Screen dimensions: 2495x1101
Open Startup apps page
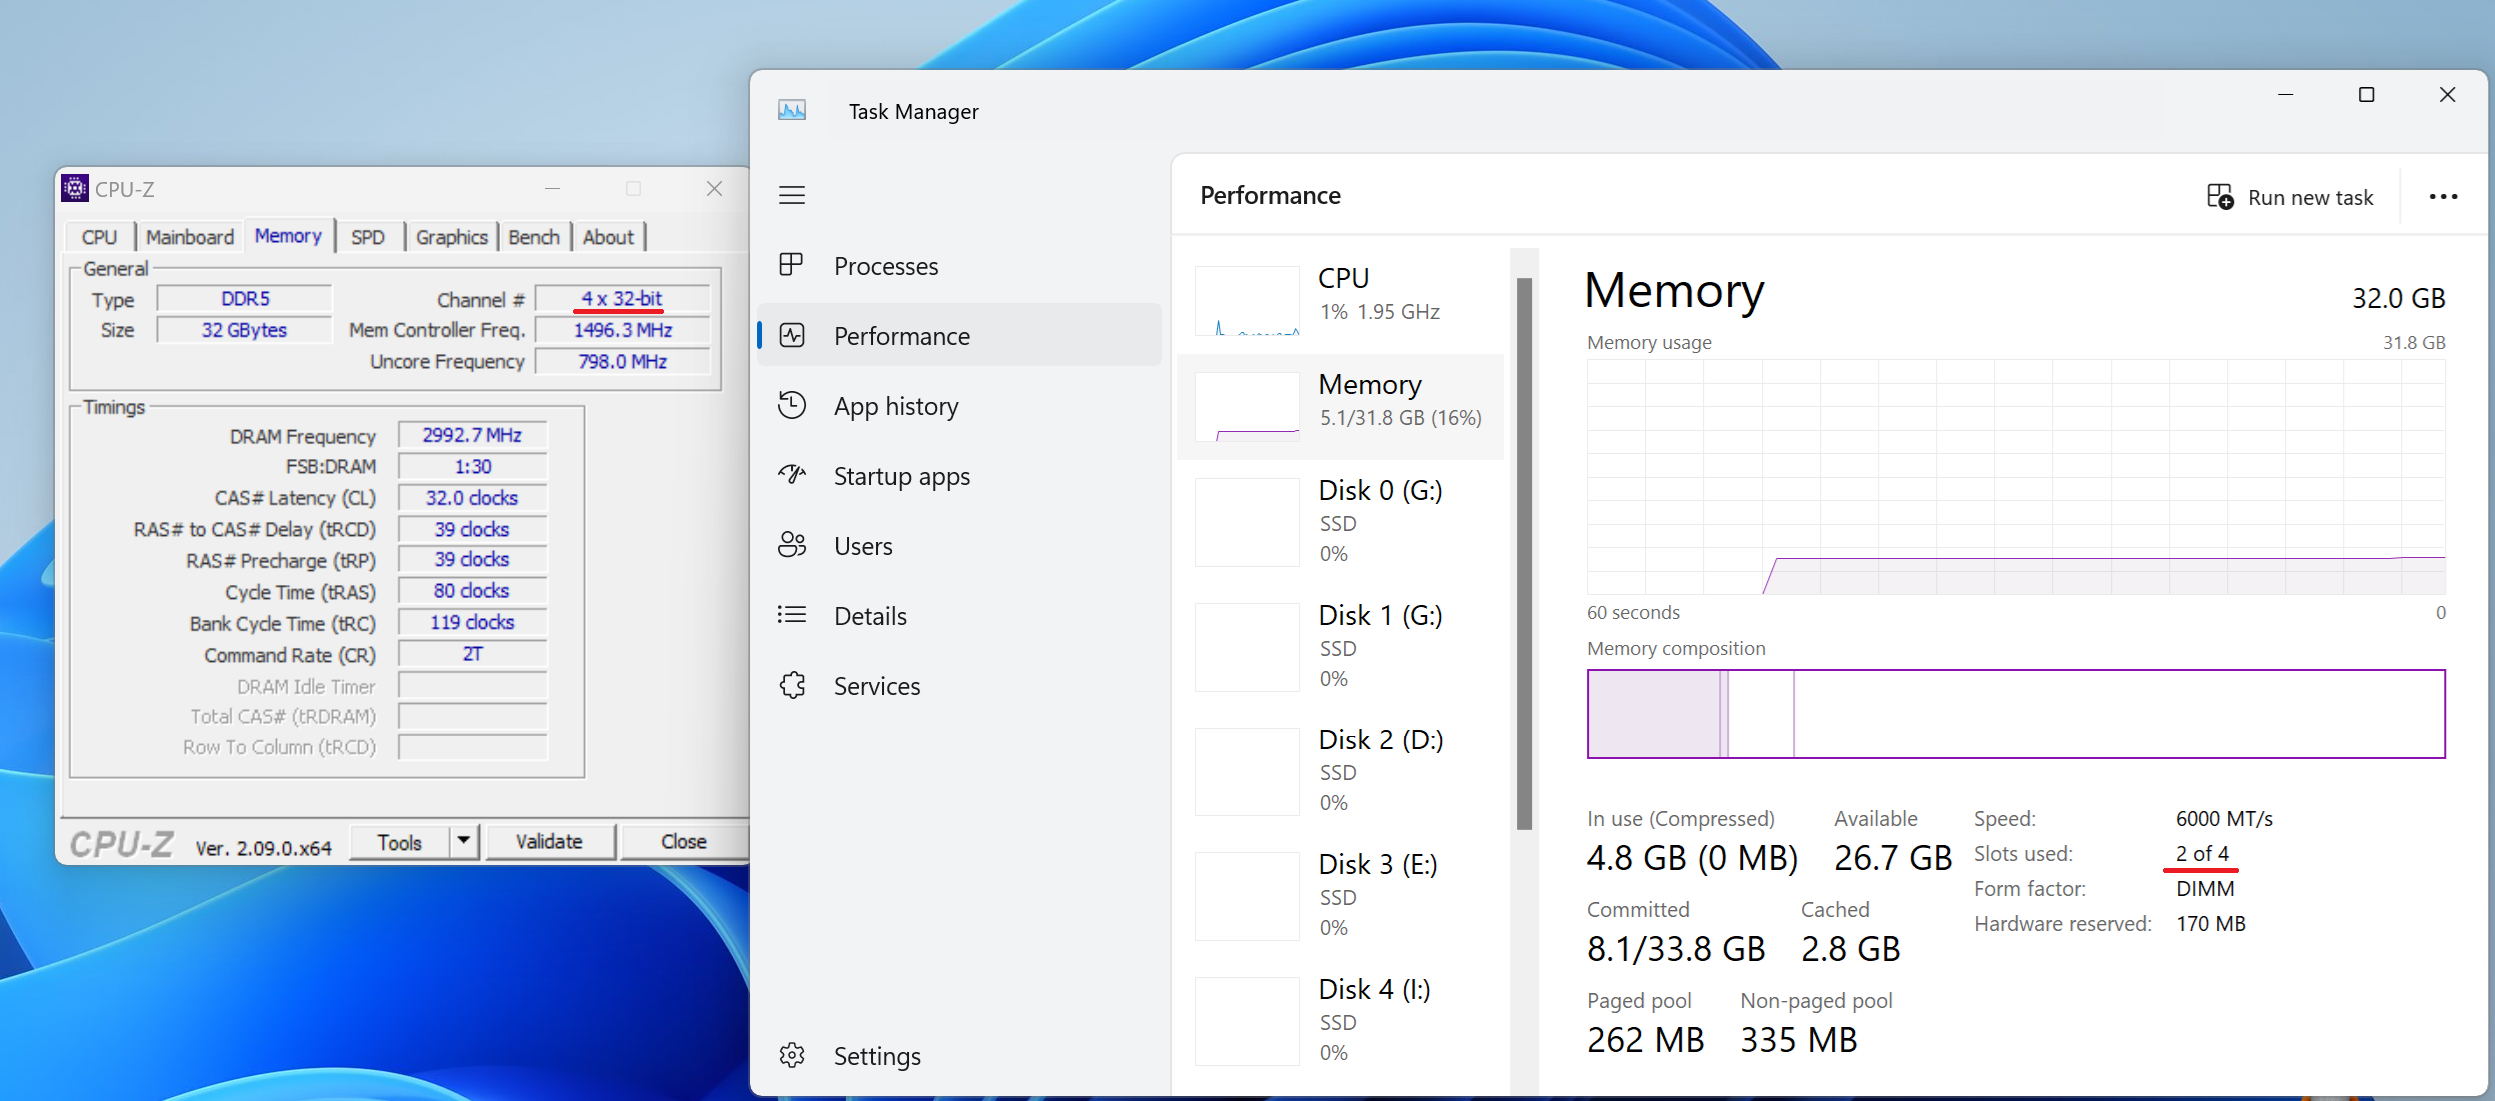[959, 476]
